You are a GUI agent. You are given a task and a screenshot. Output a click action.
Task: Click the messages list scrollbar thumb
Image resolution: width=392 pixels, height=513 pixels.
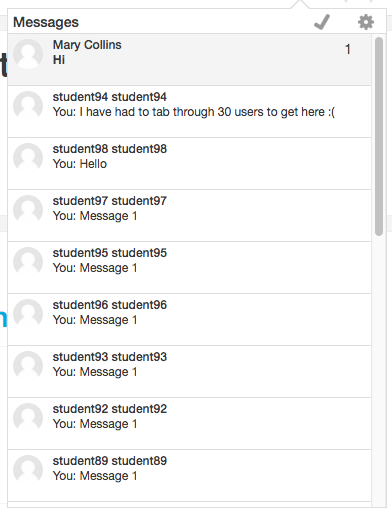(379, 137)
